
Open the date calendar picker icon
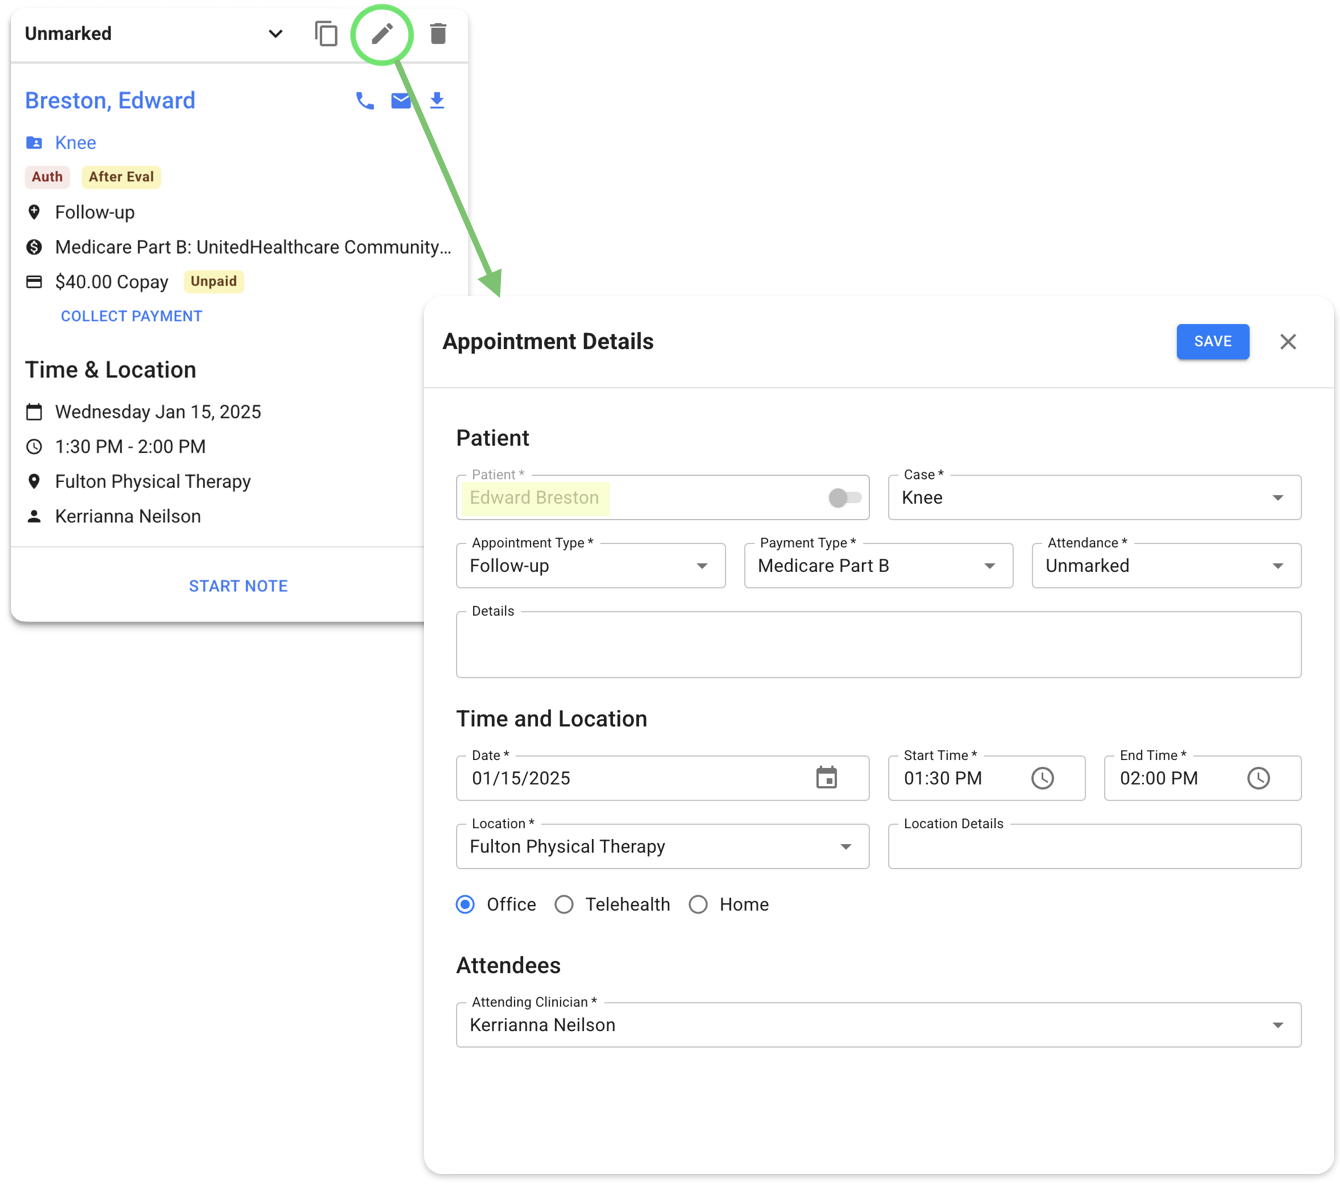coord(827,778)
